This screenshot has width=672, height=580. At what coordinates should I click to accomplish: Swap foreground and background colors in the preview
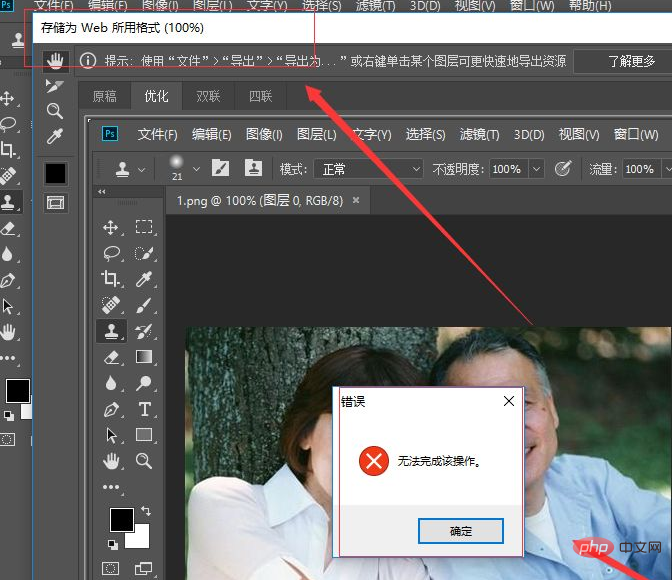146,511
